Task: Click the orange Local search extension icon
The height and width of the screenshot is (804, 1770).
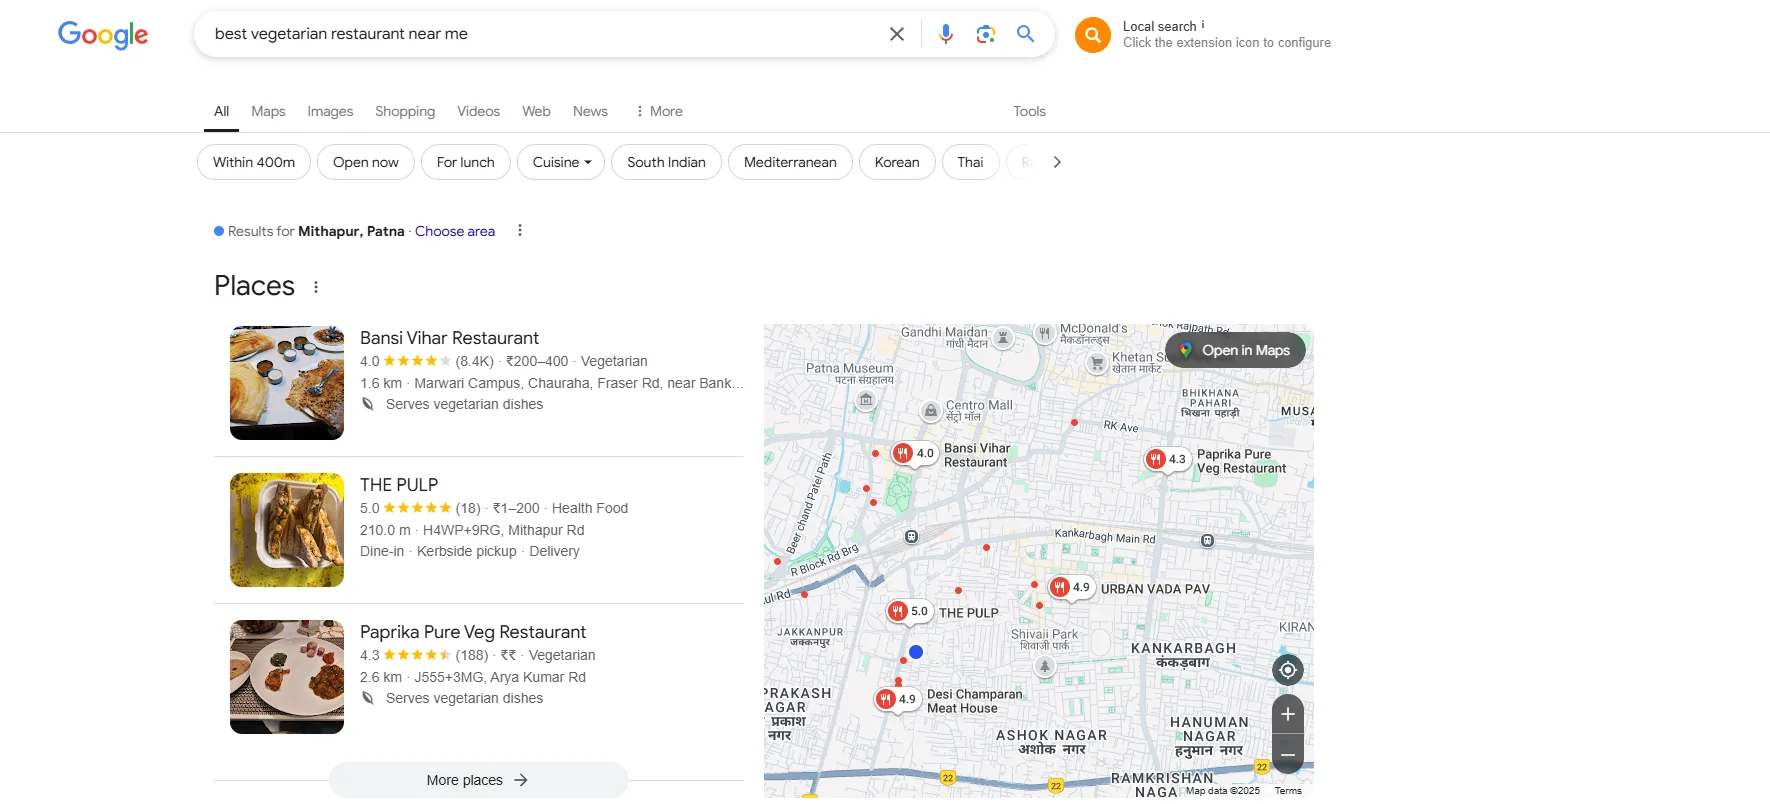Action: 1093,35
